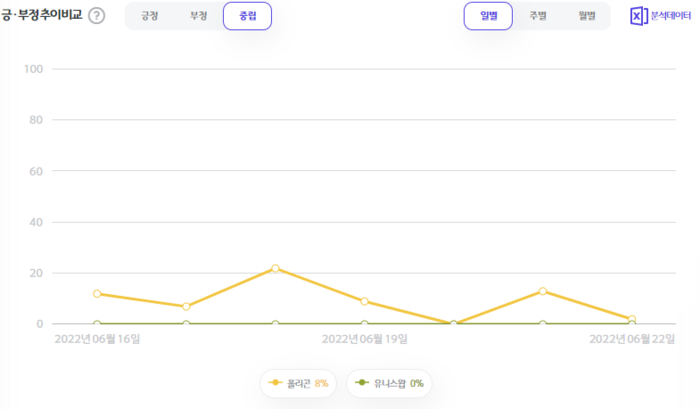Image resolution: width=700 pixels, height=409 pixels.
Task: Click the yellow 폴리곤 legend marker icon
Action: click(275, 383)
